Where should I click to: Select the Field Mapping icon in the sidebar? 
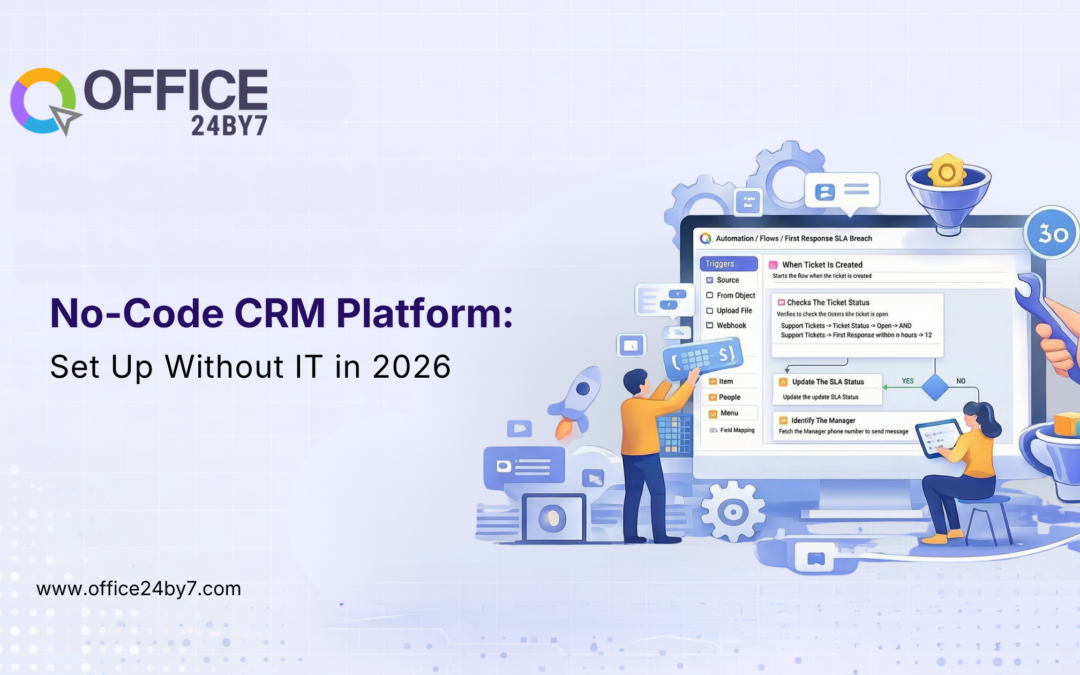click(x=711, y=430)
